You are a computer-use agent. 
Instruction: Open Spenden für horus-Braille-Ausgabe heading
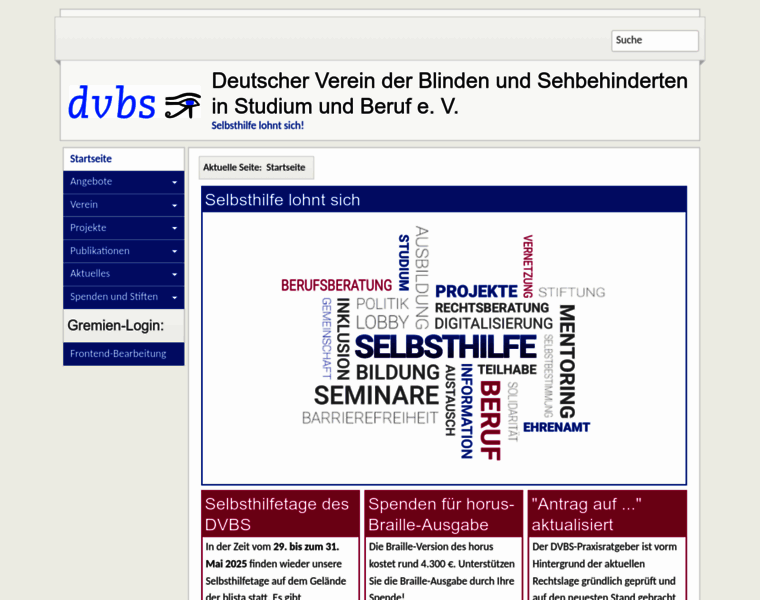[x=441, y=514]
